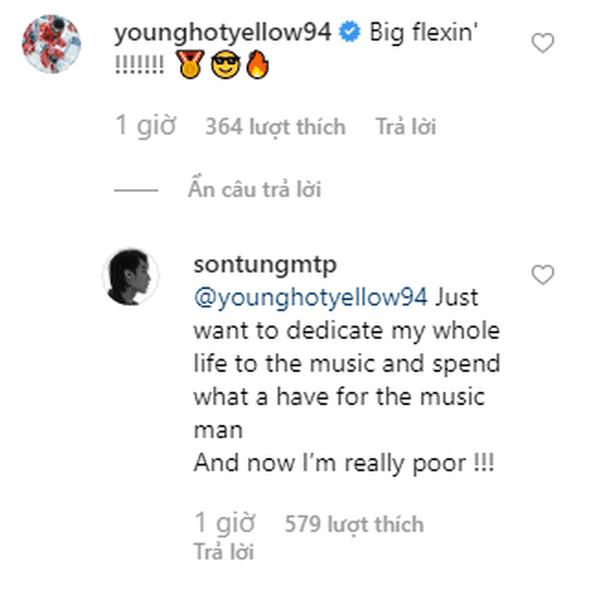Click the sunglasses face emoji
Viewport: 600px width, 600px height.
[x=223, y=68]
